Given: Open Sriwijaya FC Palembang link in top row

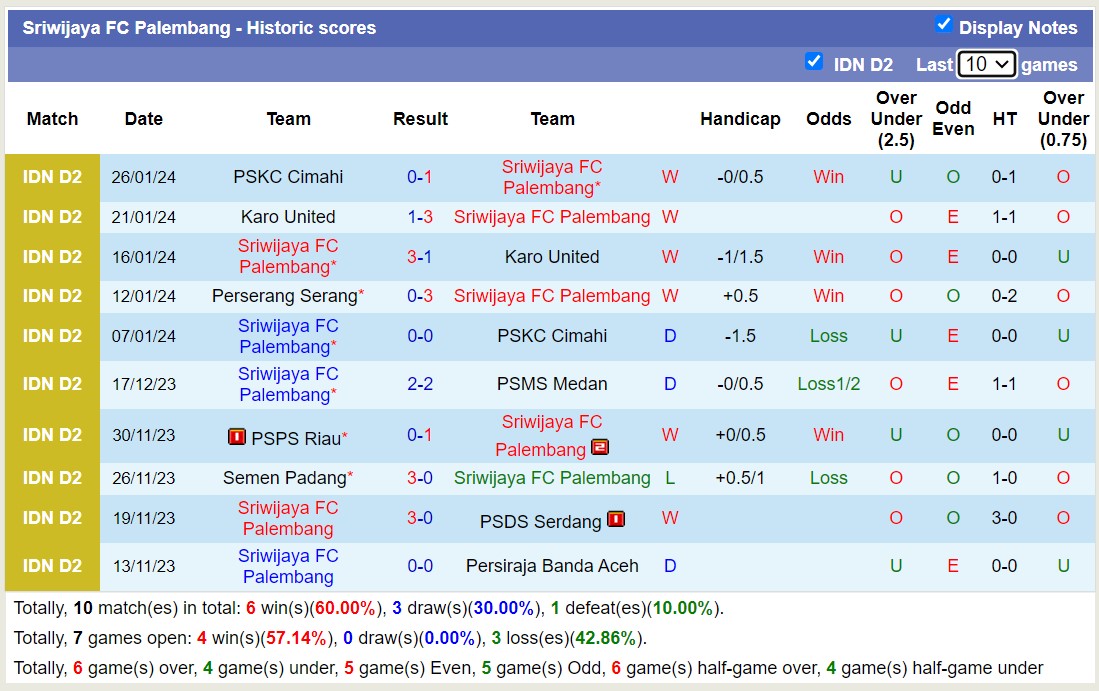Looking at the screenshot, I should [x=552, y=176].
